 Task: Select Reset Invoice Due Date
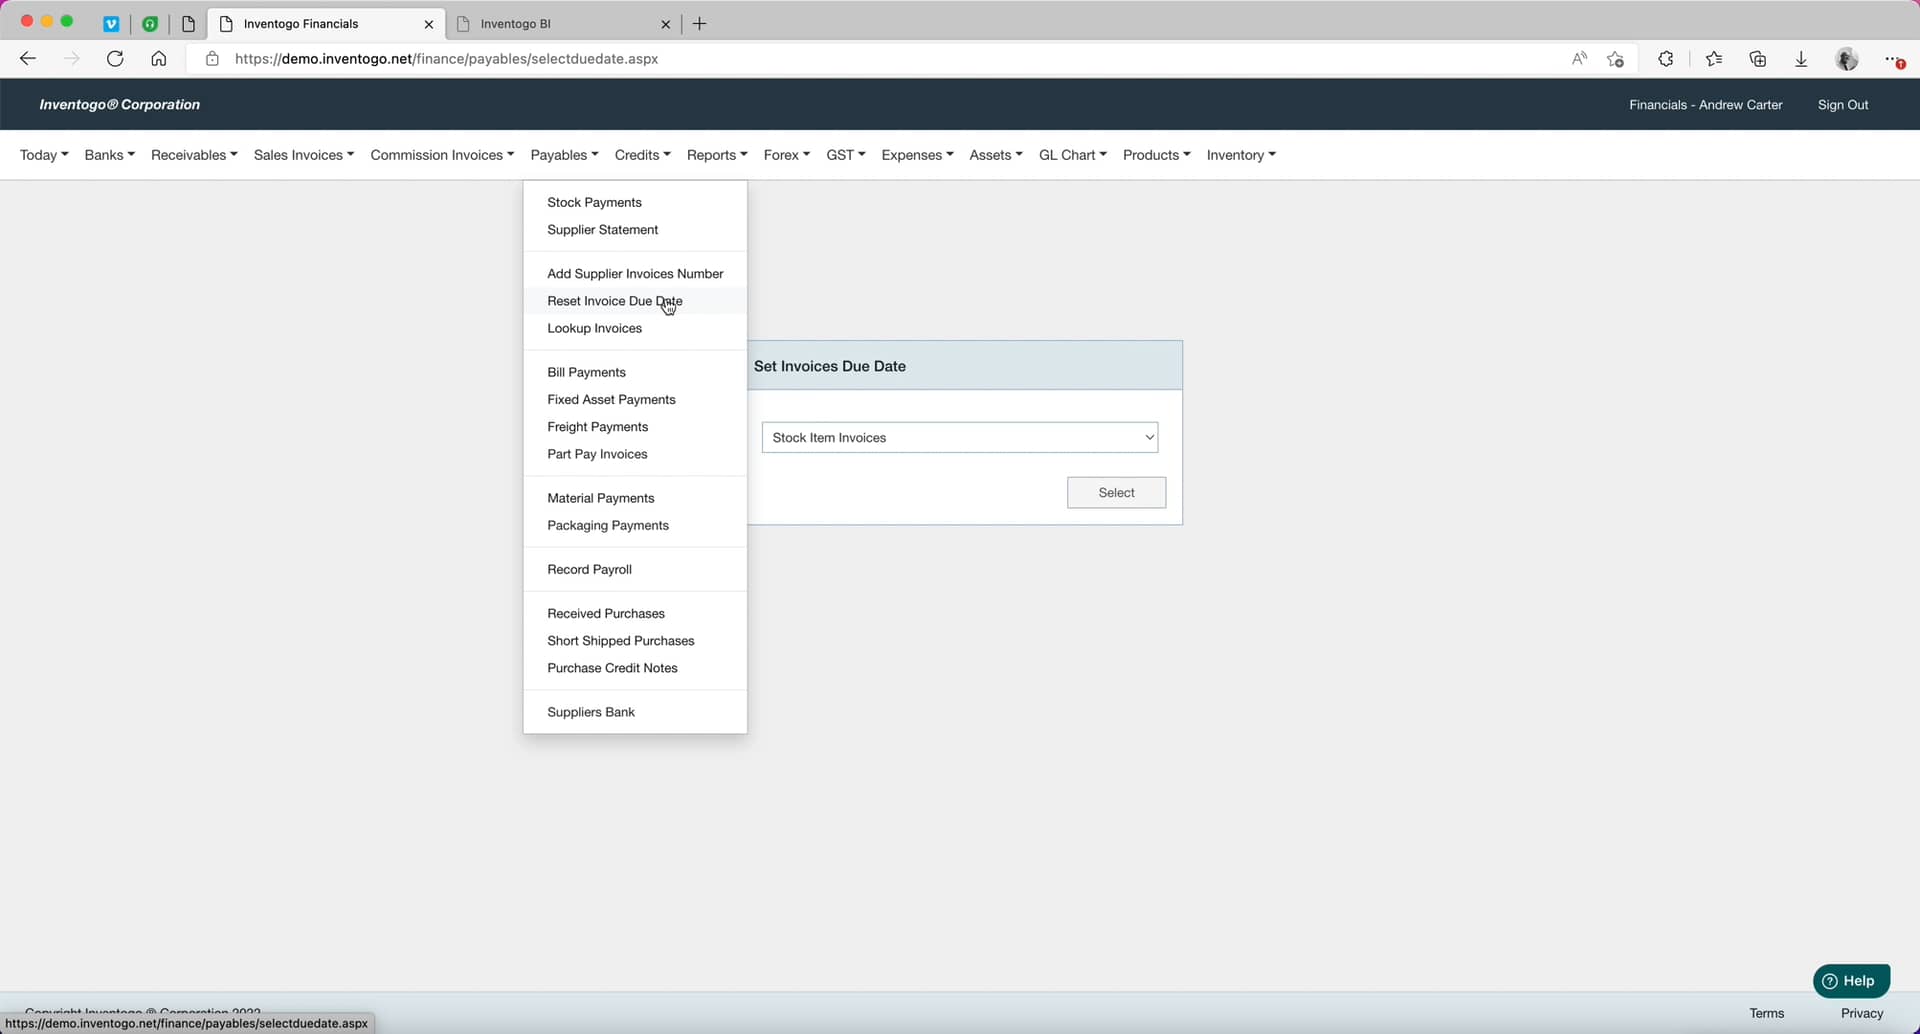point(614,300)
